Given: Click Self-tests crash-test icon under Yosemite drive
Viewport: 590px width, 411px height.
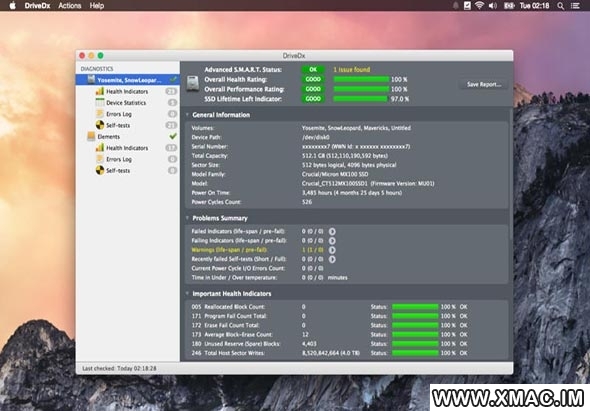Looking at the screenshot, I should [x=100, y=125].
